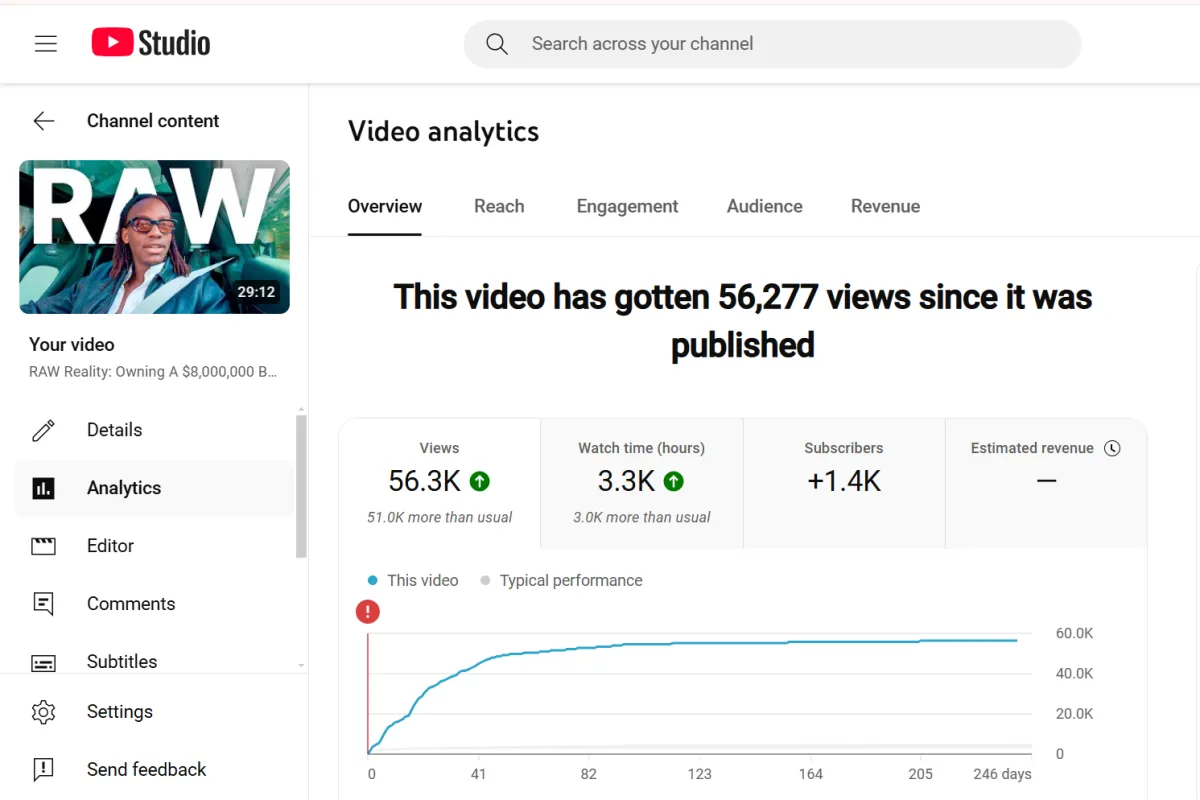The image size is (1200, 800).
Task: Select the Watch time (hours) card
Action: point(642,484)
